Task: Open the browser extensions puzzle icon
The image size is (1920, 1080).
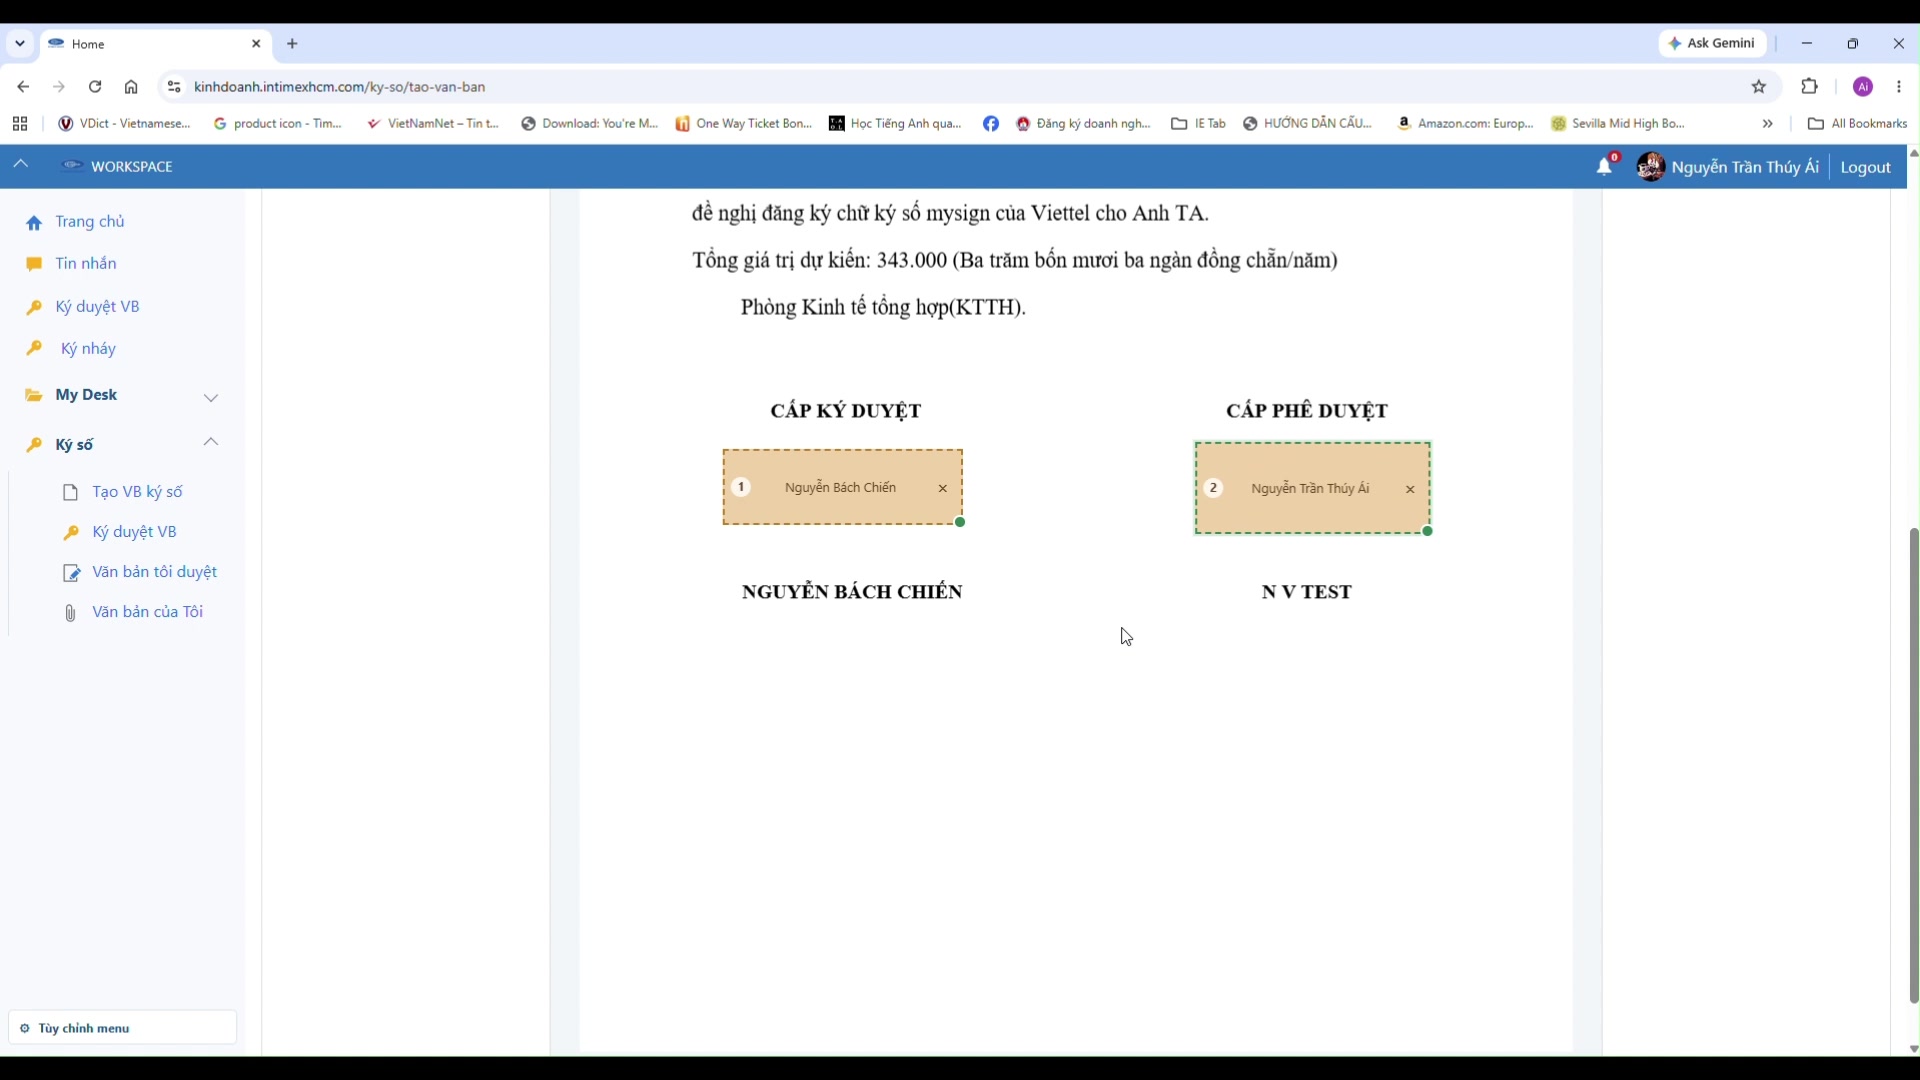Action: (x=1810, y=87)
